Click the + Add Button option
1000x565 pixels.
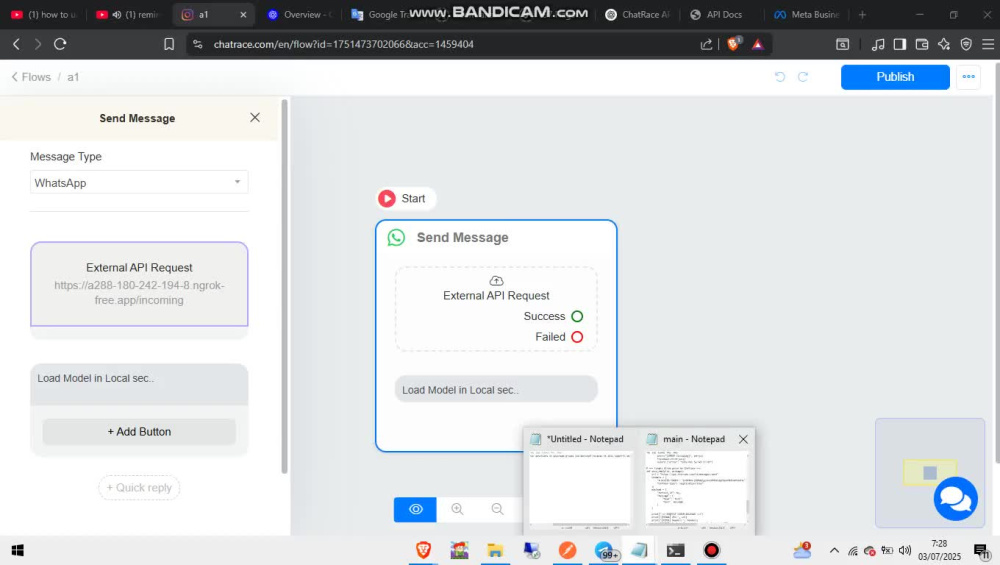(139, 432)
